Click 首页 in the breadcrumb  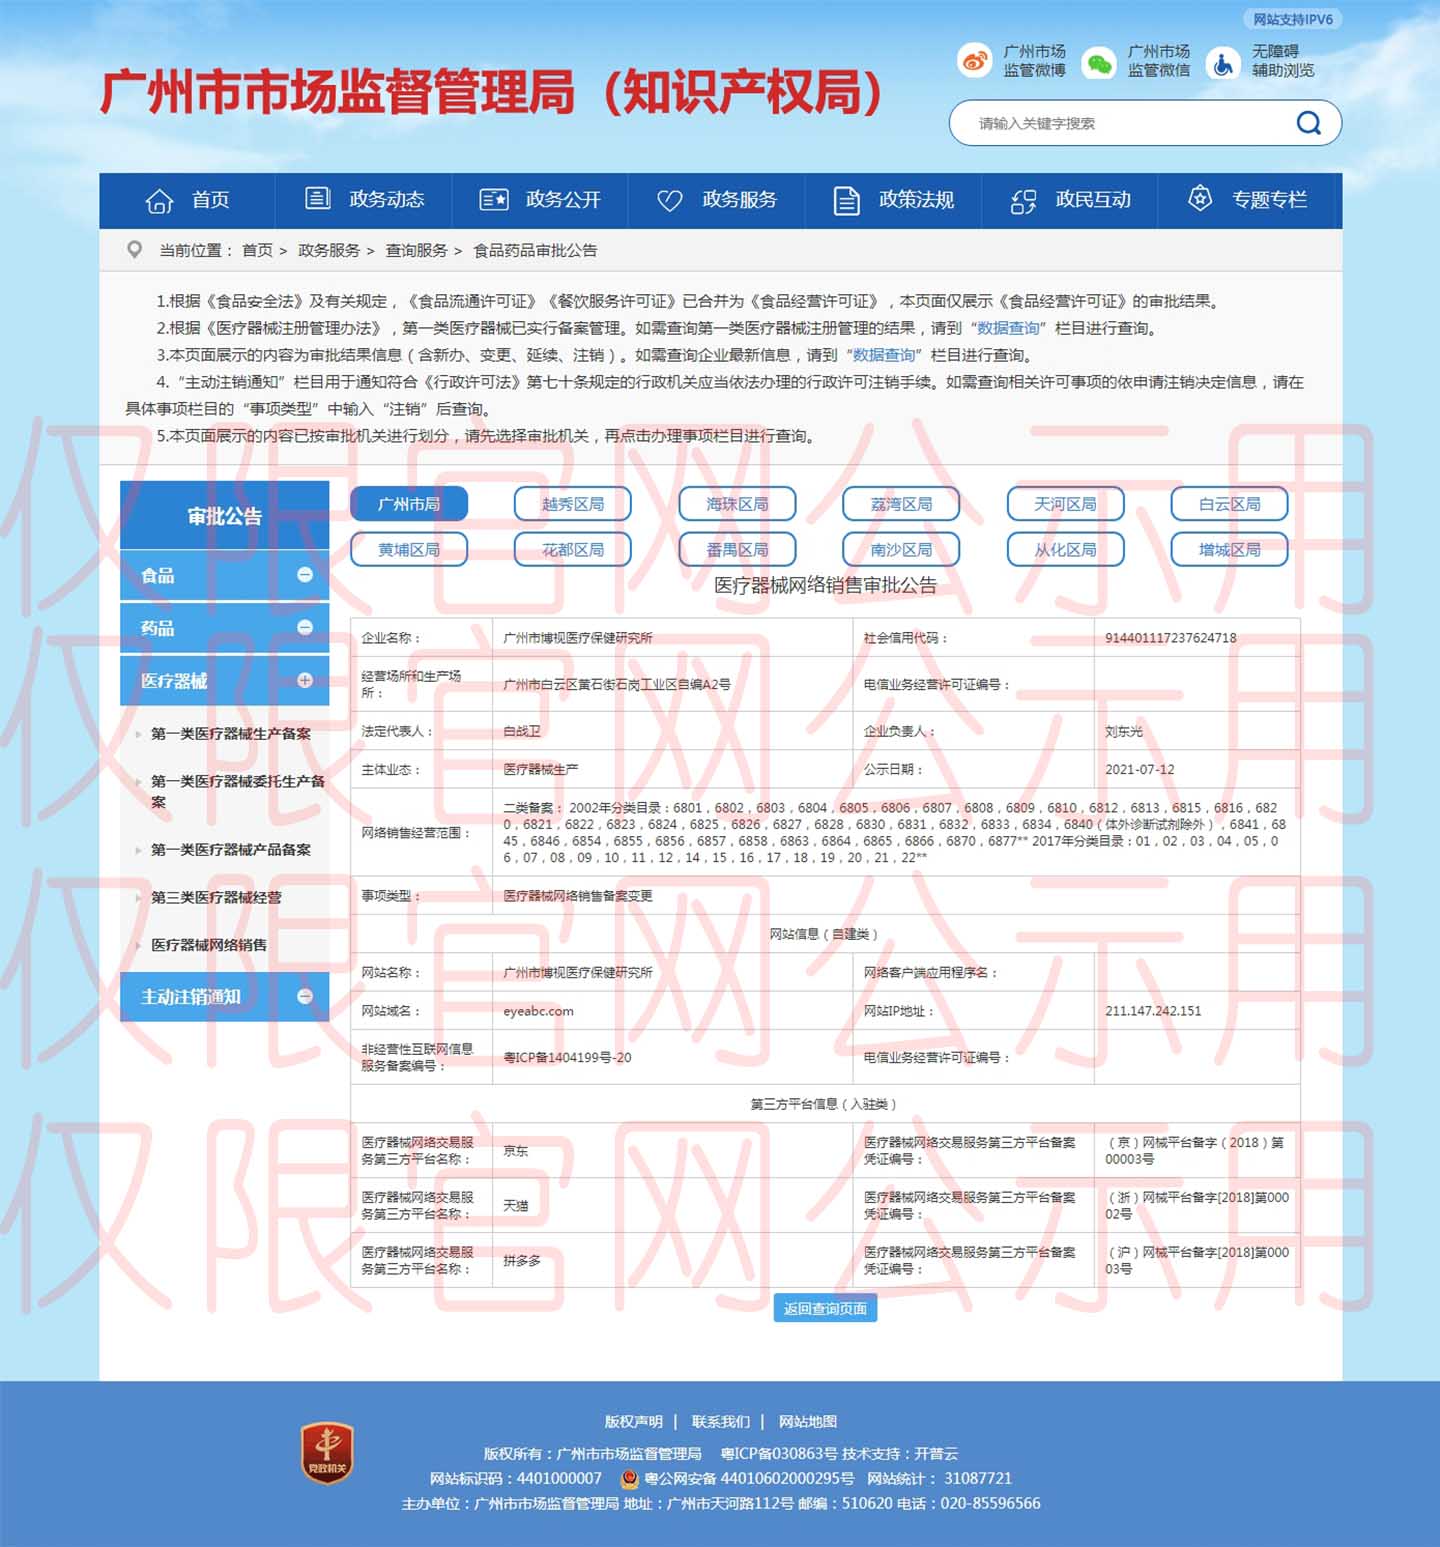pos(257,250)
